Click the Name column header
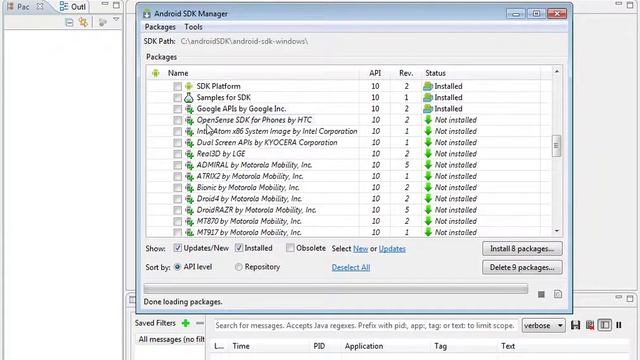This screenshot has width=640, height=360. 178,73
